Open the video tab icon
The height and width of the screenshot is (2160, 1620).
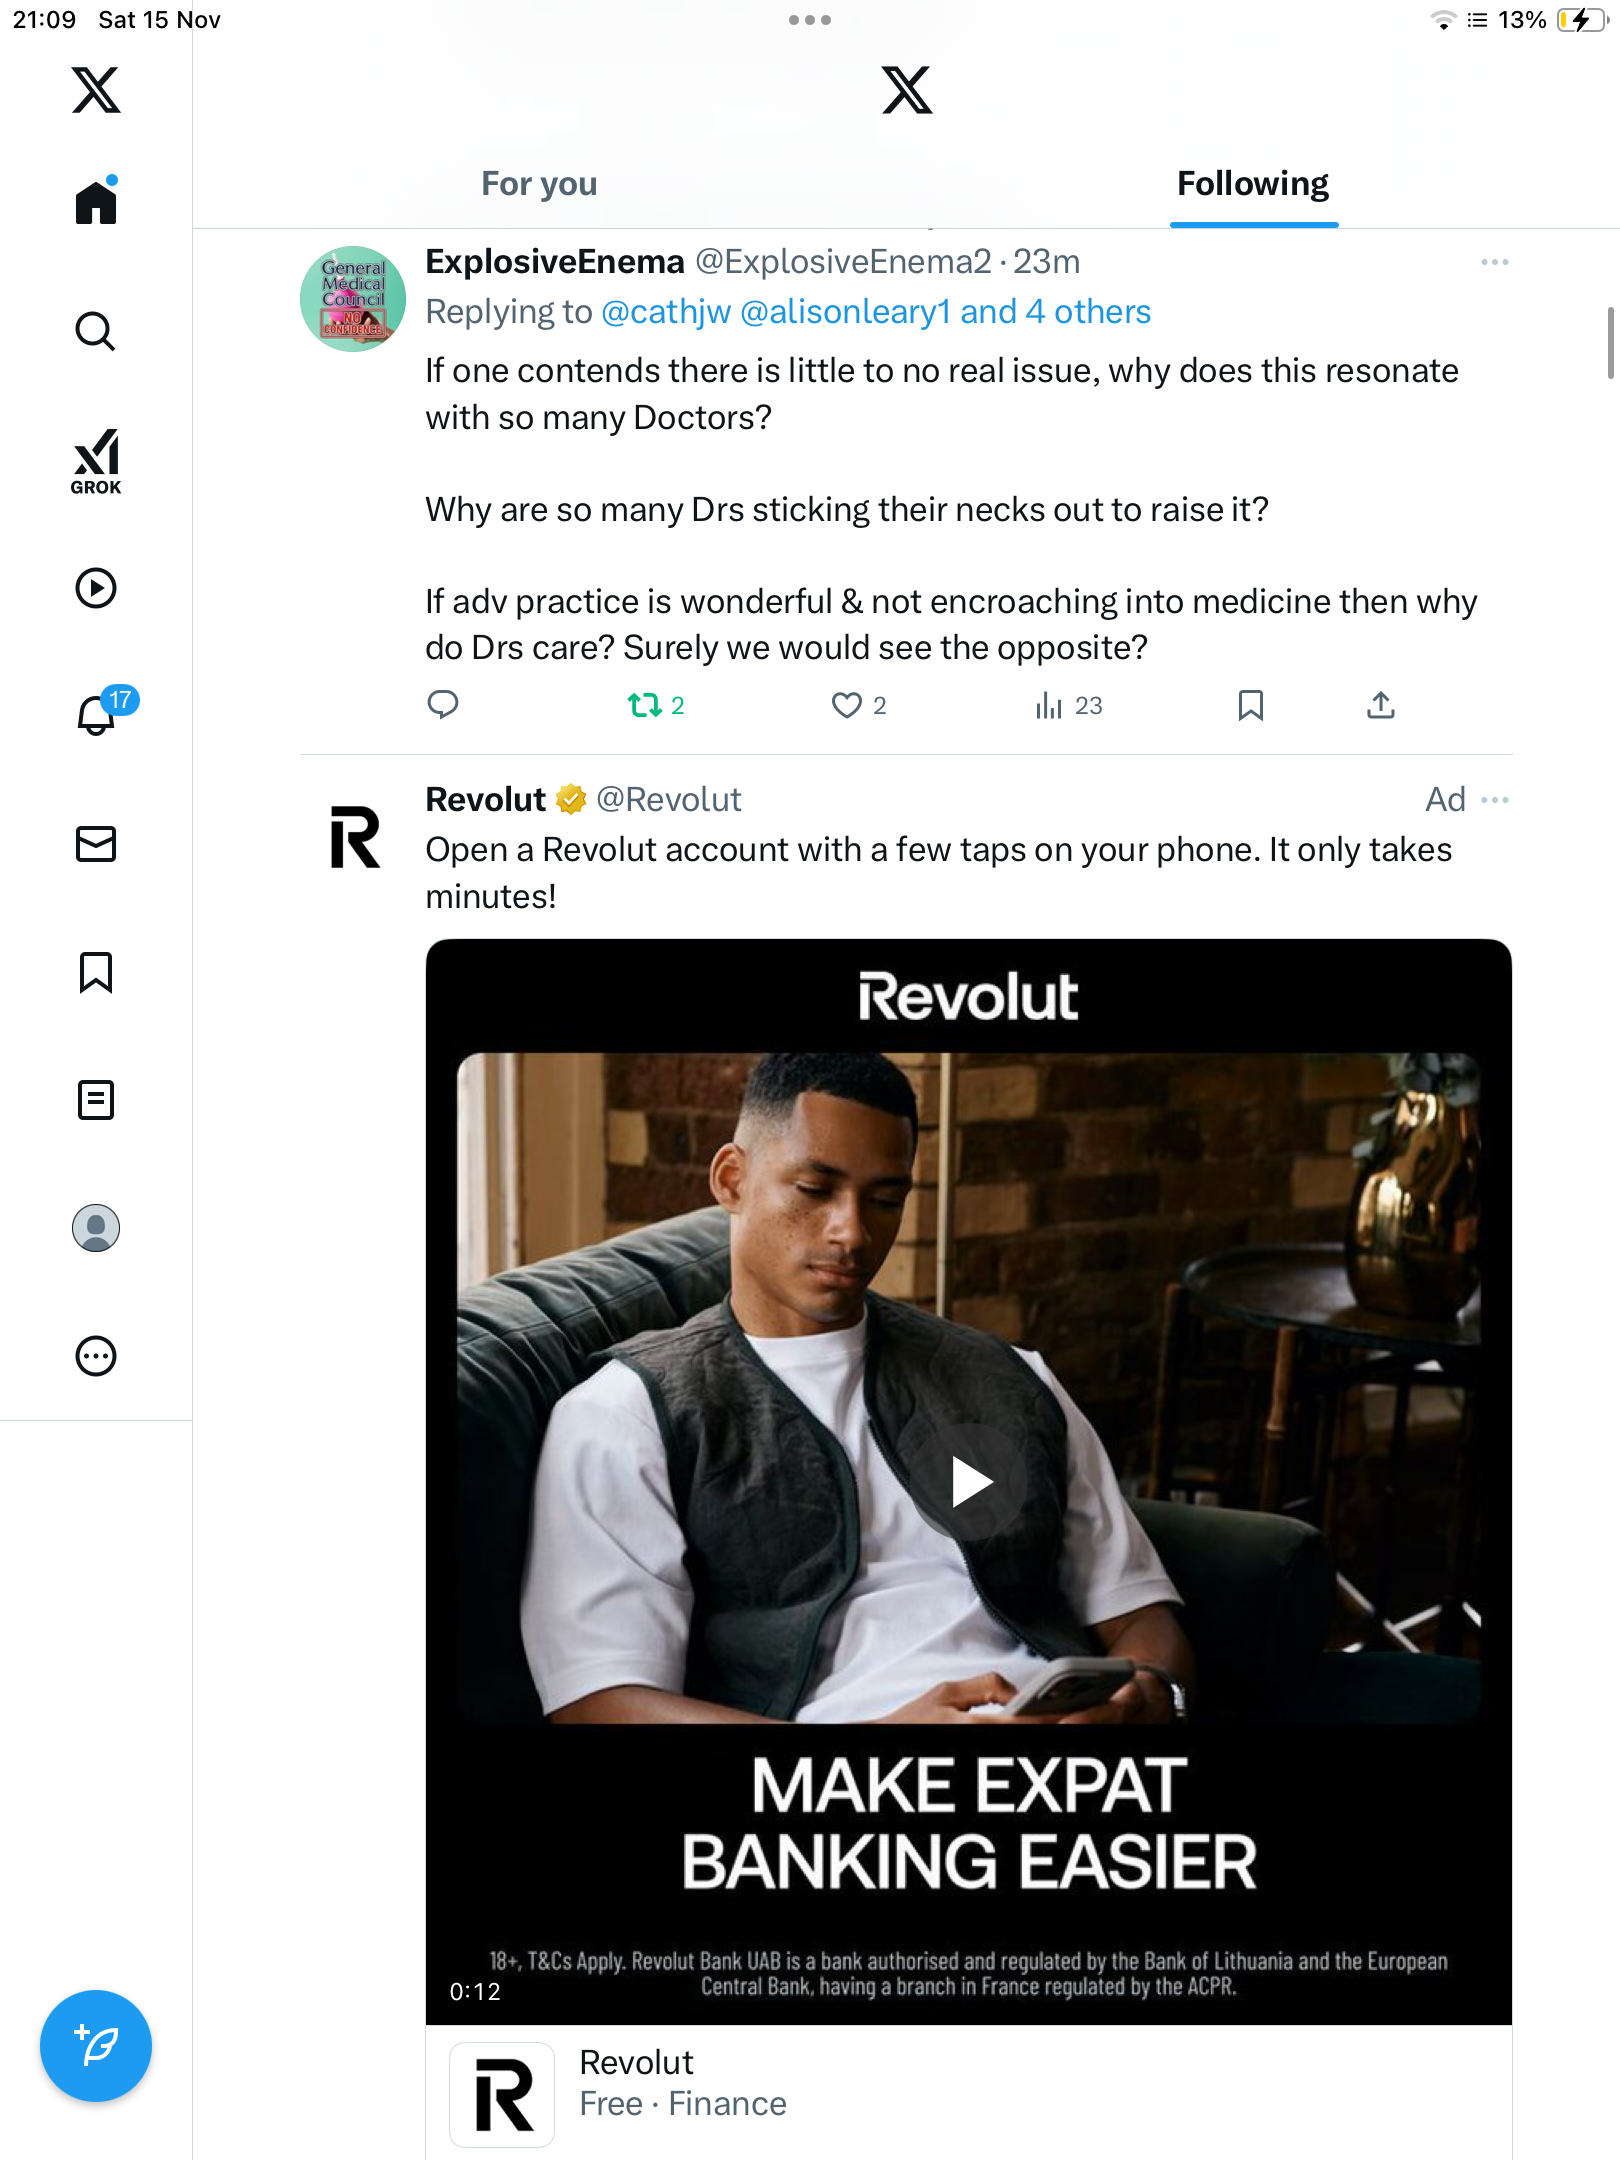coord(96,588)
